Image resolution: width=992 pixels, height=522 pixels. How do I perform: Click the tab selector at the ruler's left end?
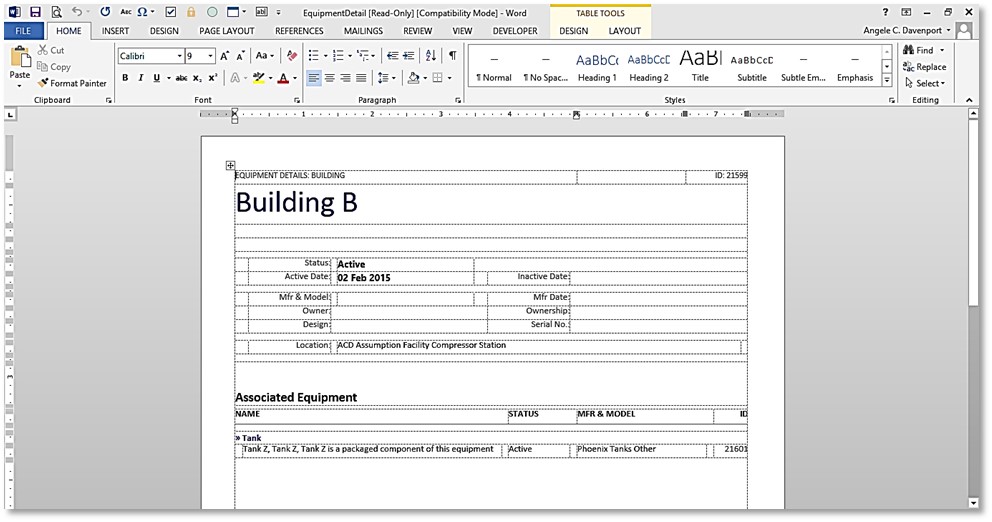click(10, 115)
